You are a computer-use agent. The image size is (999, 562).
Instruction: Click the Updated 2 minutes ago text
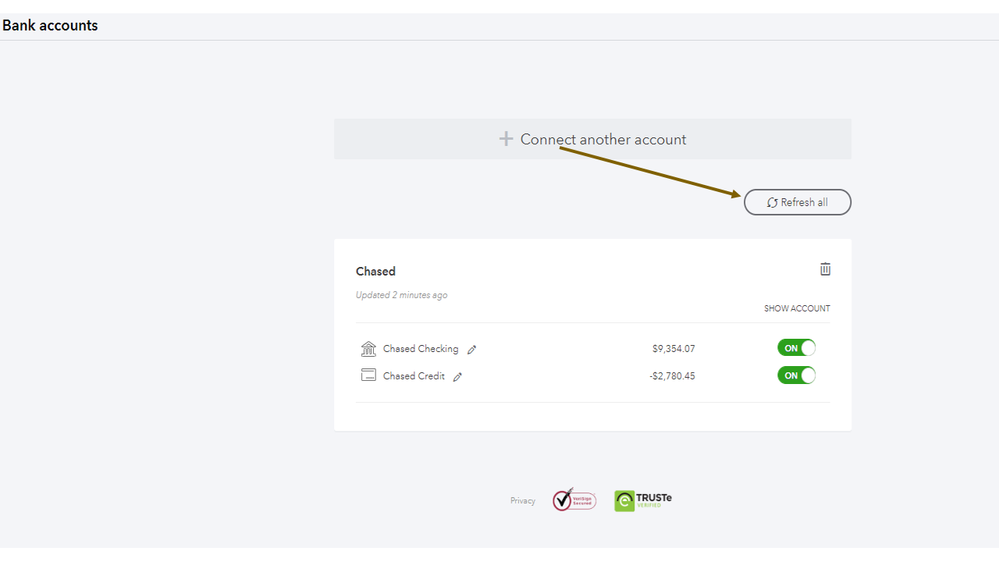tap(401, 296)
